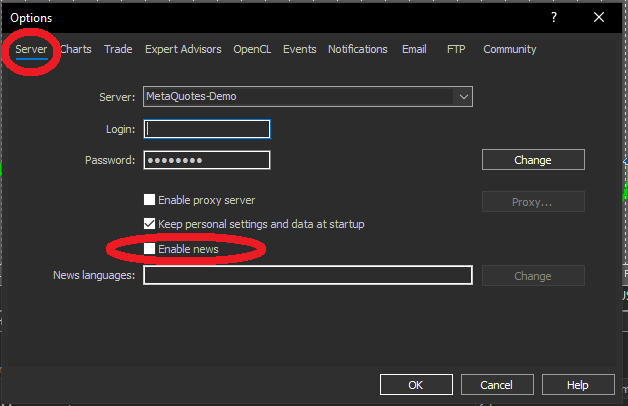Viewport: 628px width, 406px height.
Task: Click the Cancel button
Action: pos(496,385)
